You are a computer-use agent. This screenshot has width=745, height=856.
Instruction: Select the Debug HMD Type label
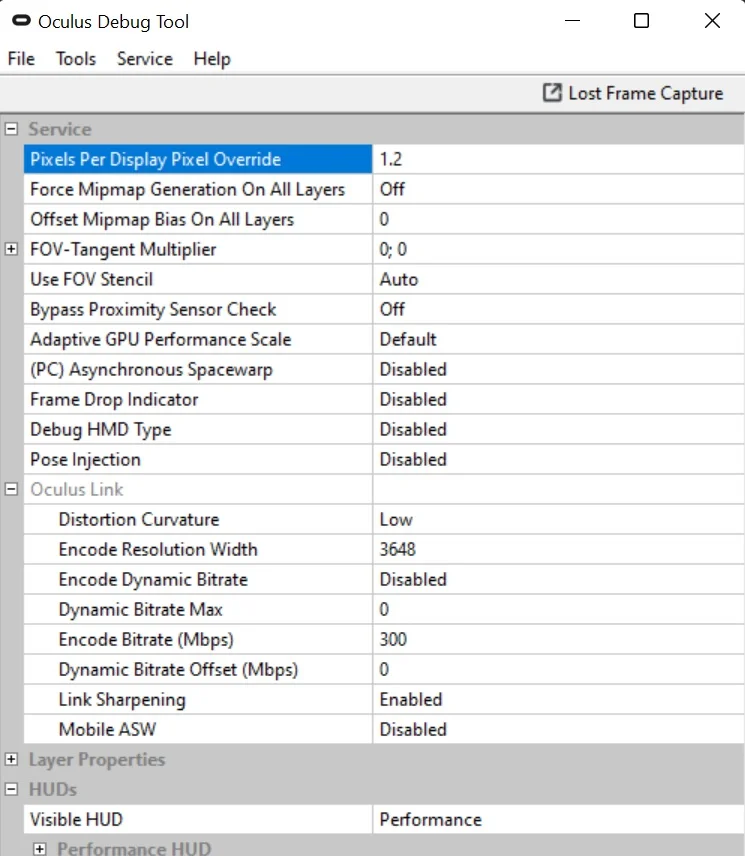[x=101, y=430]
